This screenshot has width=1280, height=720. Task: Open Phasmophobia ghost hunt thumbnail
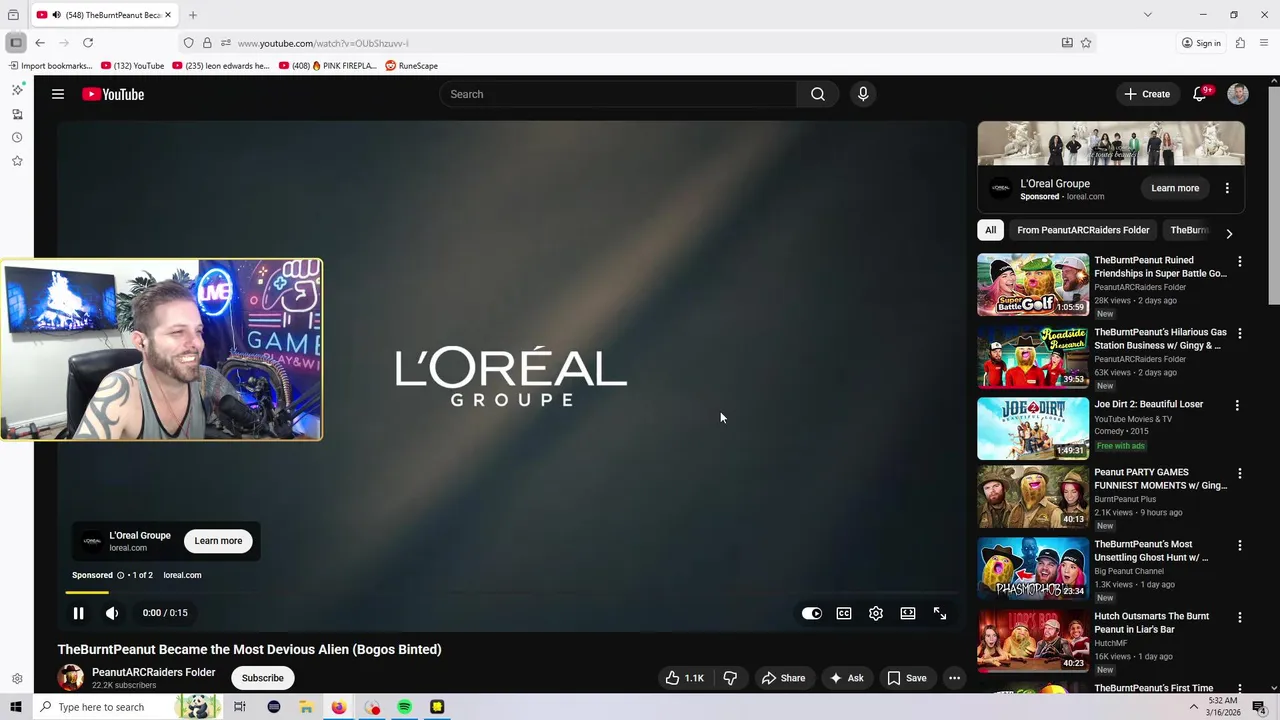(1033, 569)
